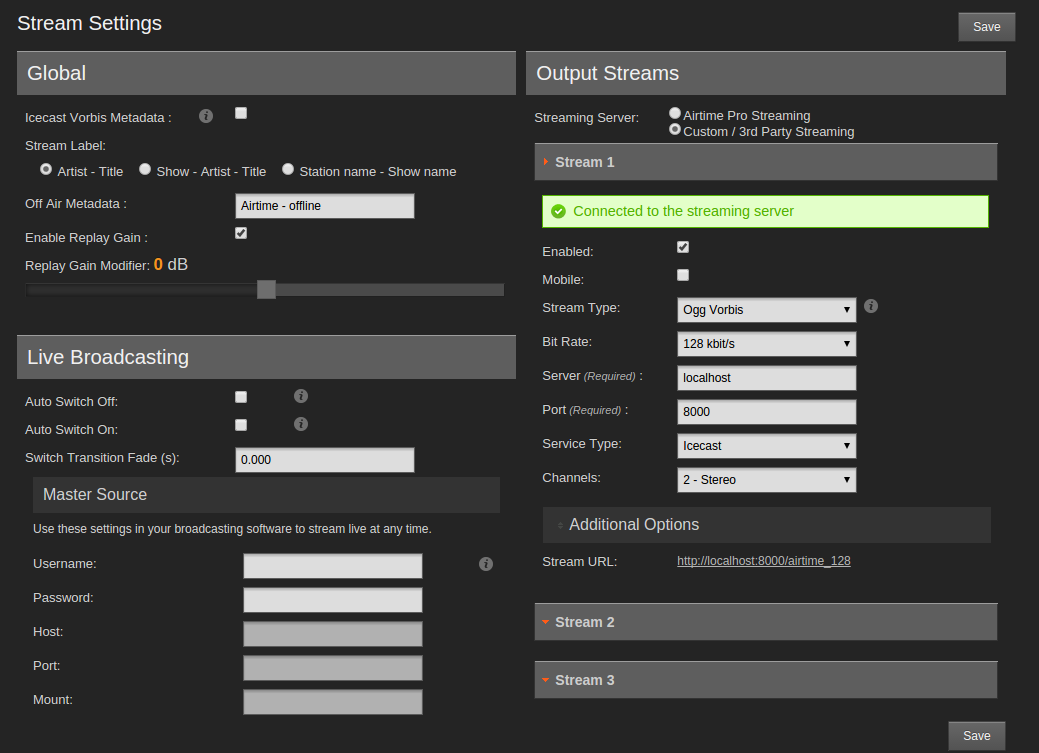Check the Mobile checkbox
This screenshot has width=1039, height=753.
point(683,275)
